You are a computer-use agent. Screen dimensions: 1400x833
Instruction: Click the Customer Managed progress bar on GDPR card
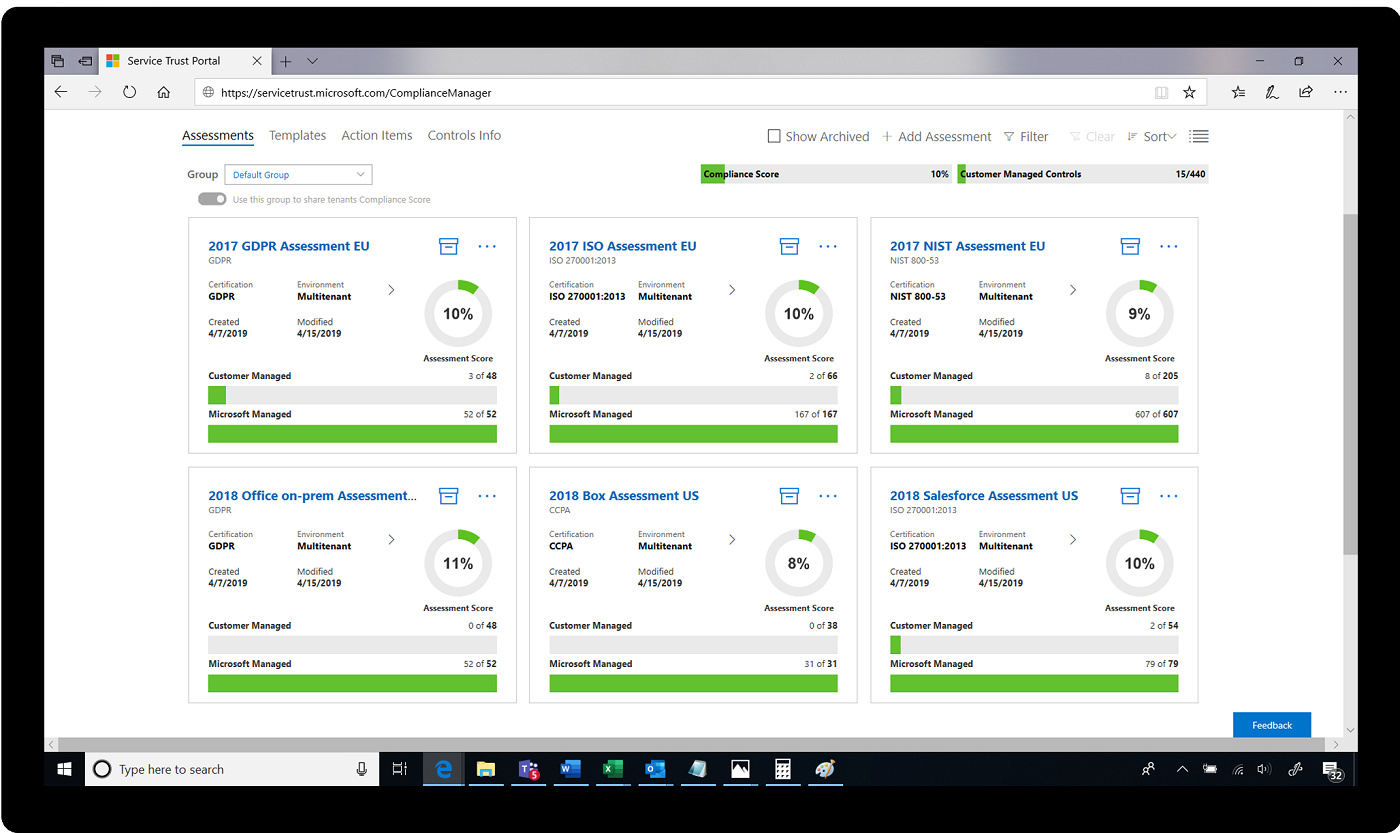(352, 395)
